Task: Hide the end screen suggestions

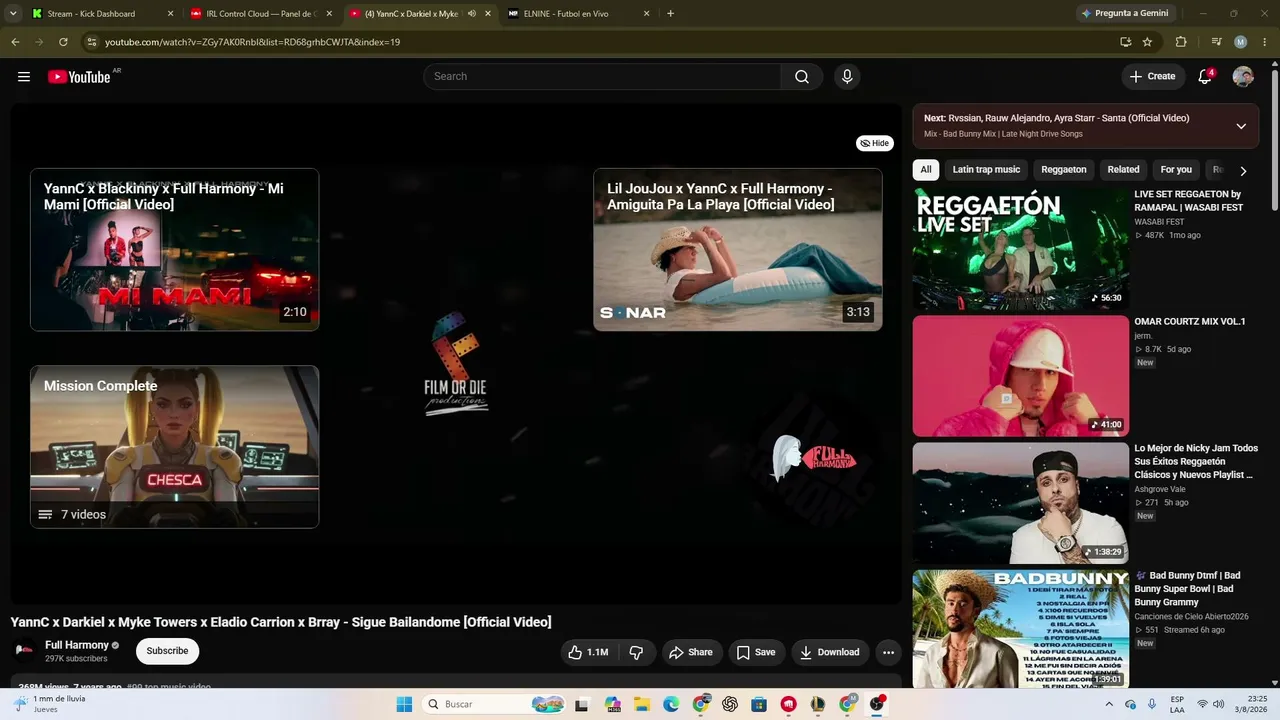Action: click(875, 143)
